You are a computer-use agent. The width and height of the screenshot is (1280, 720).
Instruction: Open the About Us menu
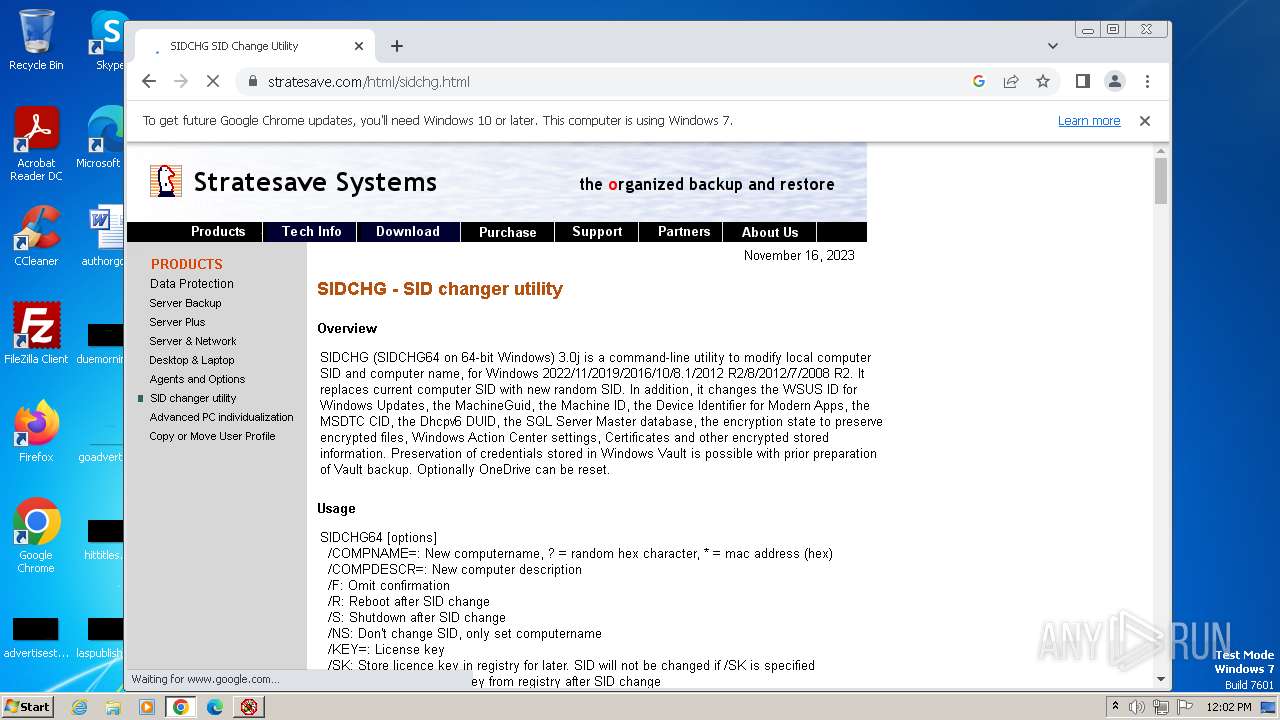coord(770,232)
